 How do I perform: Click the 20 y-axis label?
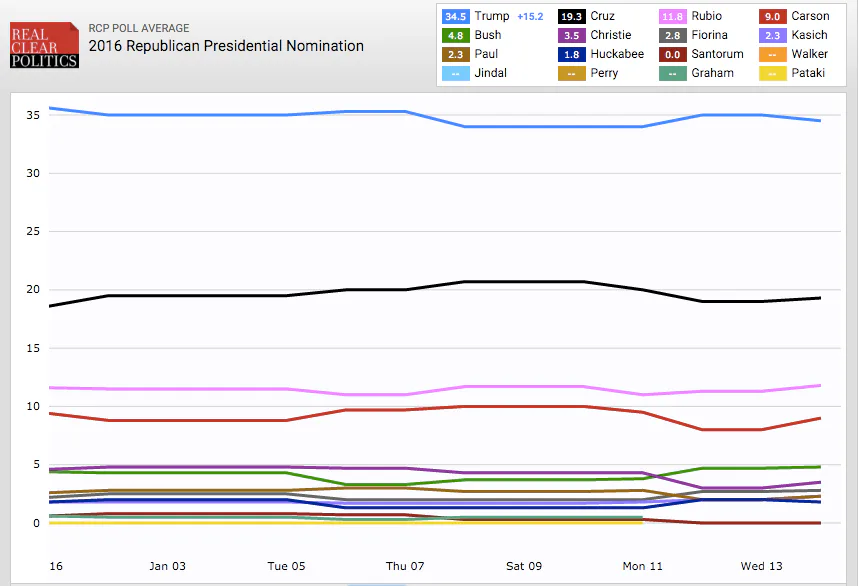[x=33, y=289]
